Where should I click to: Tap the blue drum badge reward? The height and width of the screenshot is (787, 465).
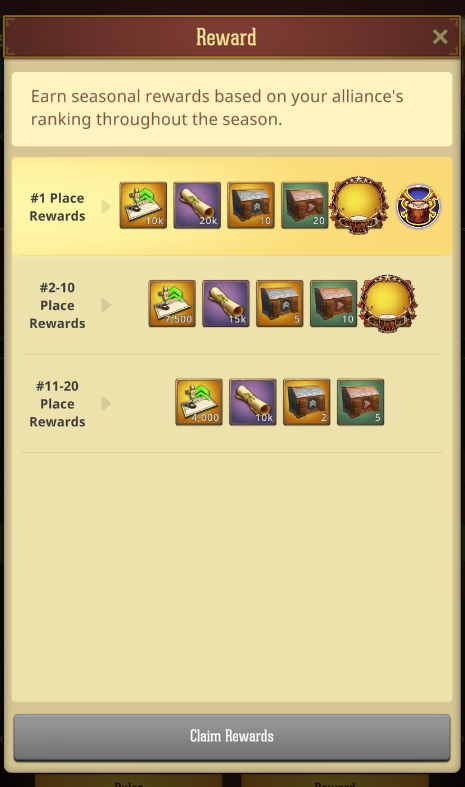419,206
